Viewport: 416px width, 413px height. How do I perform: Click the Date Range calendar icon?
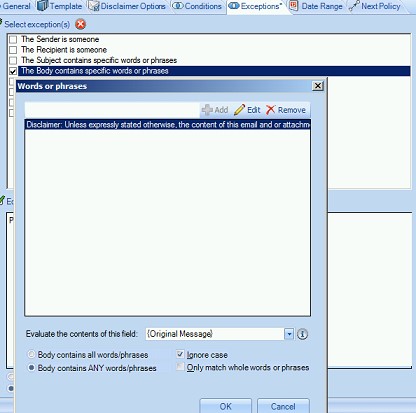coord(294,6)
